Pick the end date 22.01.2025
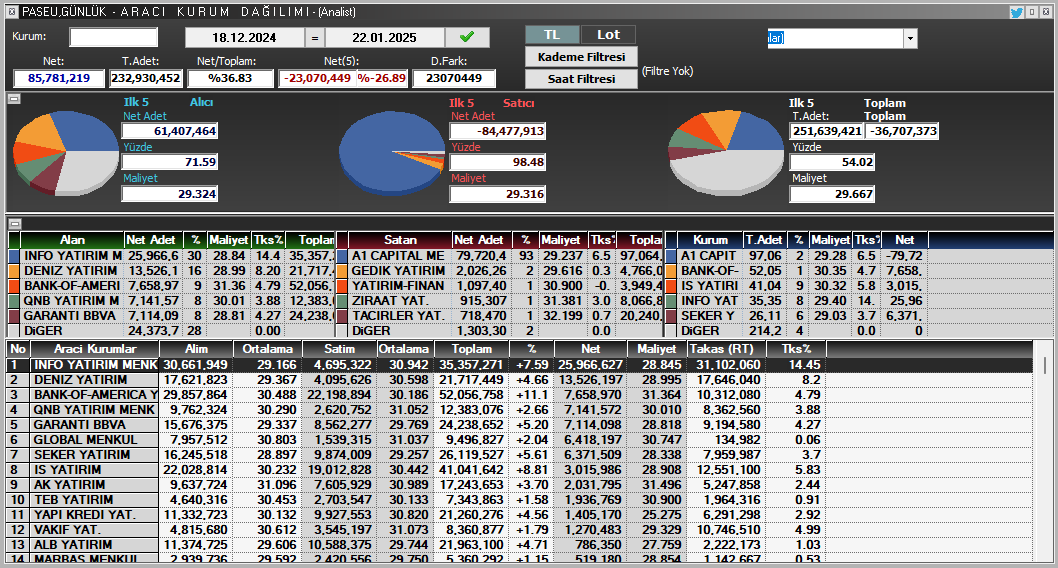This screenshot has width=1058, height=568. [385, 38]
